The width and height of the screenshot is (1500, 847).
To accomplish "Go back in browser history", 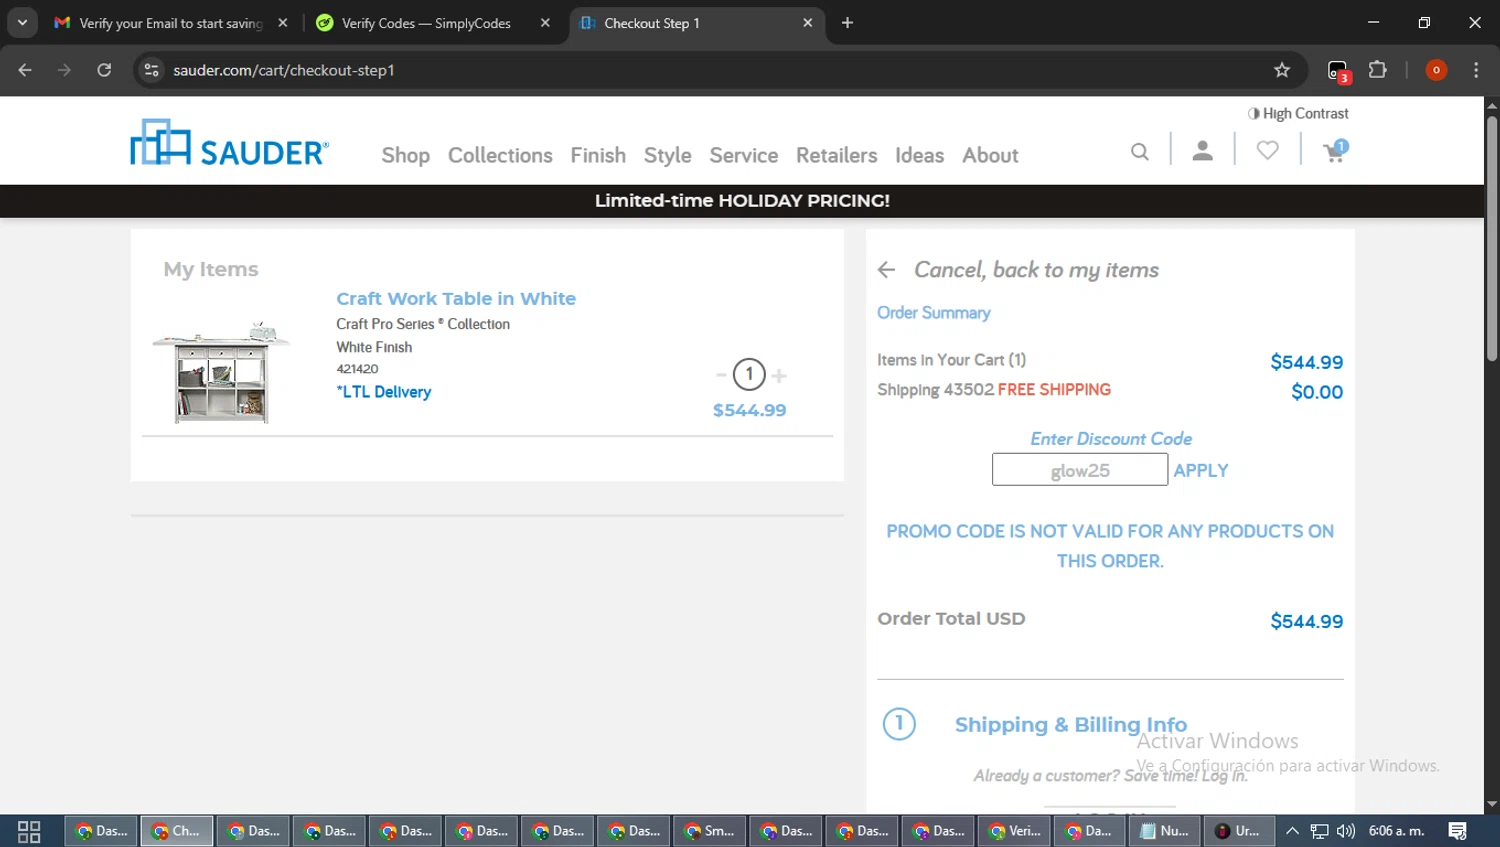I will point(25,70).
